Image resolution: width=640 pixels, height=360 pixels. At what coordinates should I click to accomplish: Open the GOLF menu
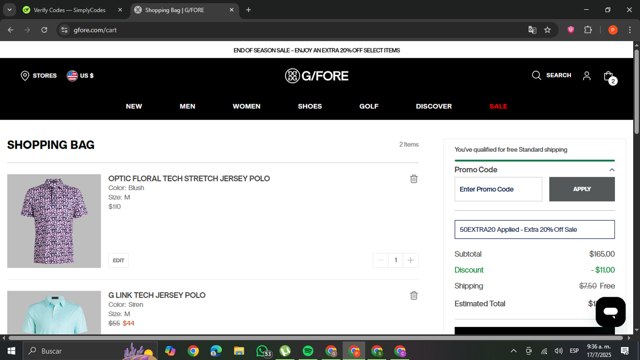click(x=369, y=106)
